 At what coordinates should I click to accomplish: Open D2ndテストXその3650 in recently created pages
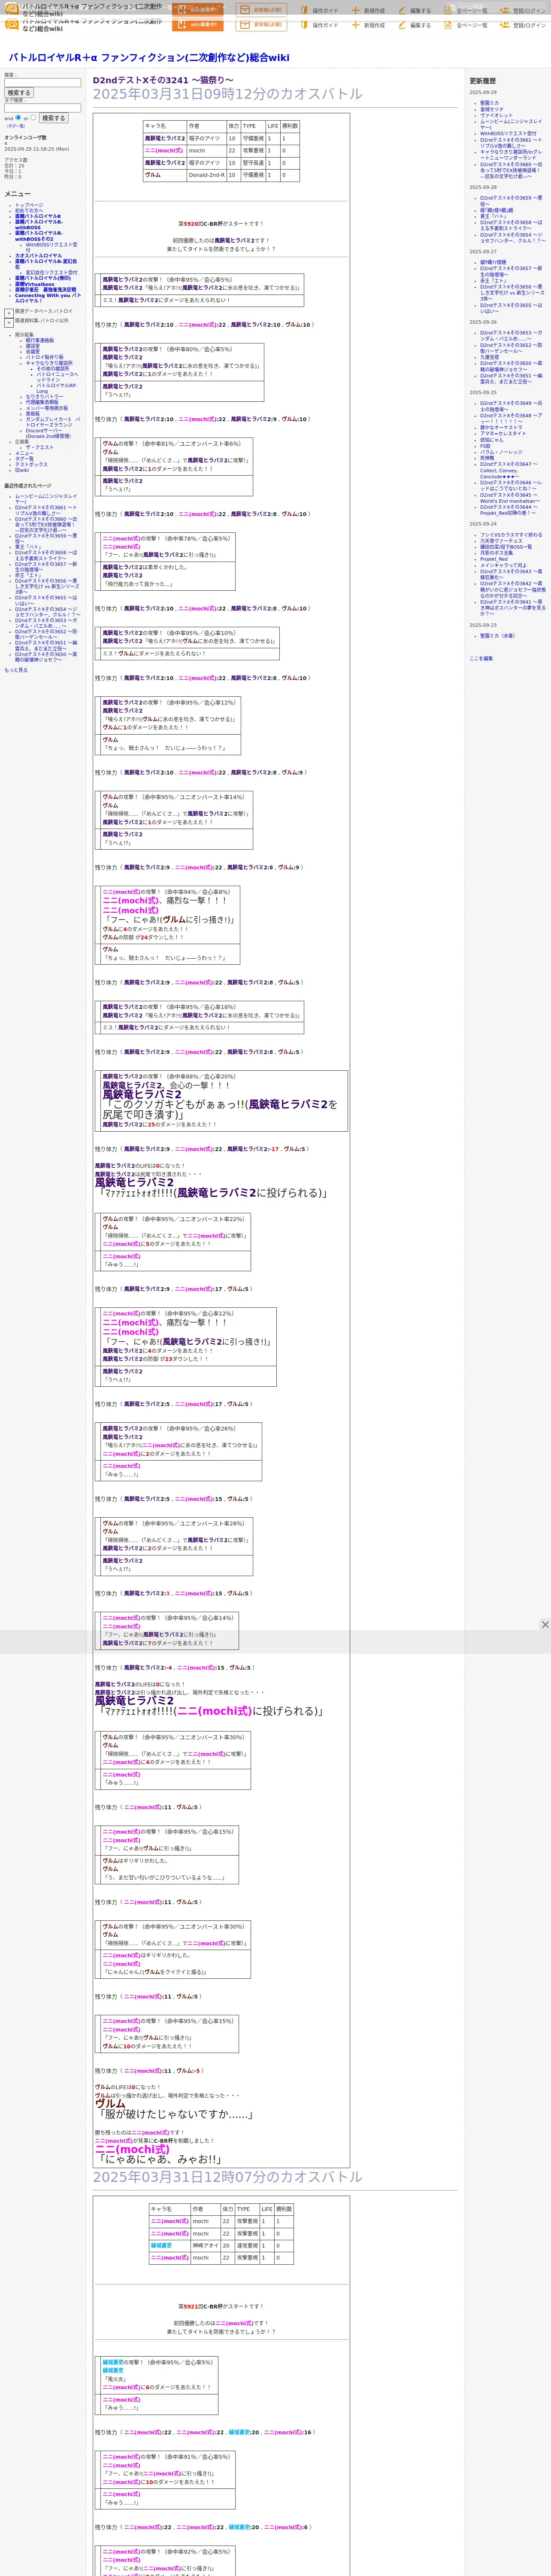[x=45, y=656]
